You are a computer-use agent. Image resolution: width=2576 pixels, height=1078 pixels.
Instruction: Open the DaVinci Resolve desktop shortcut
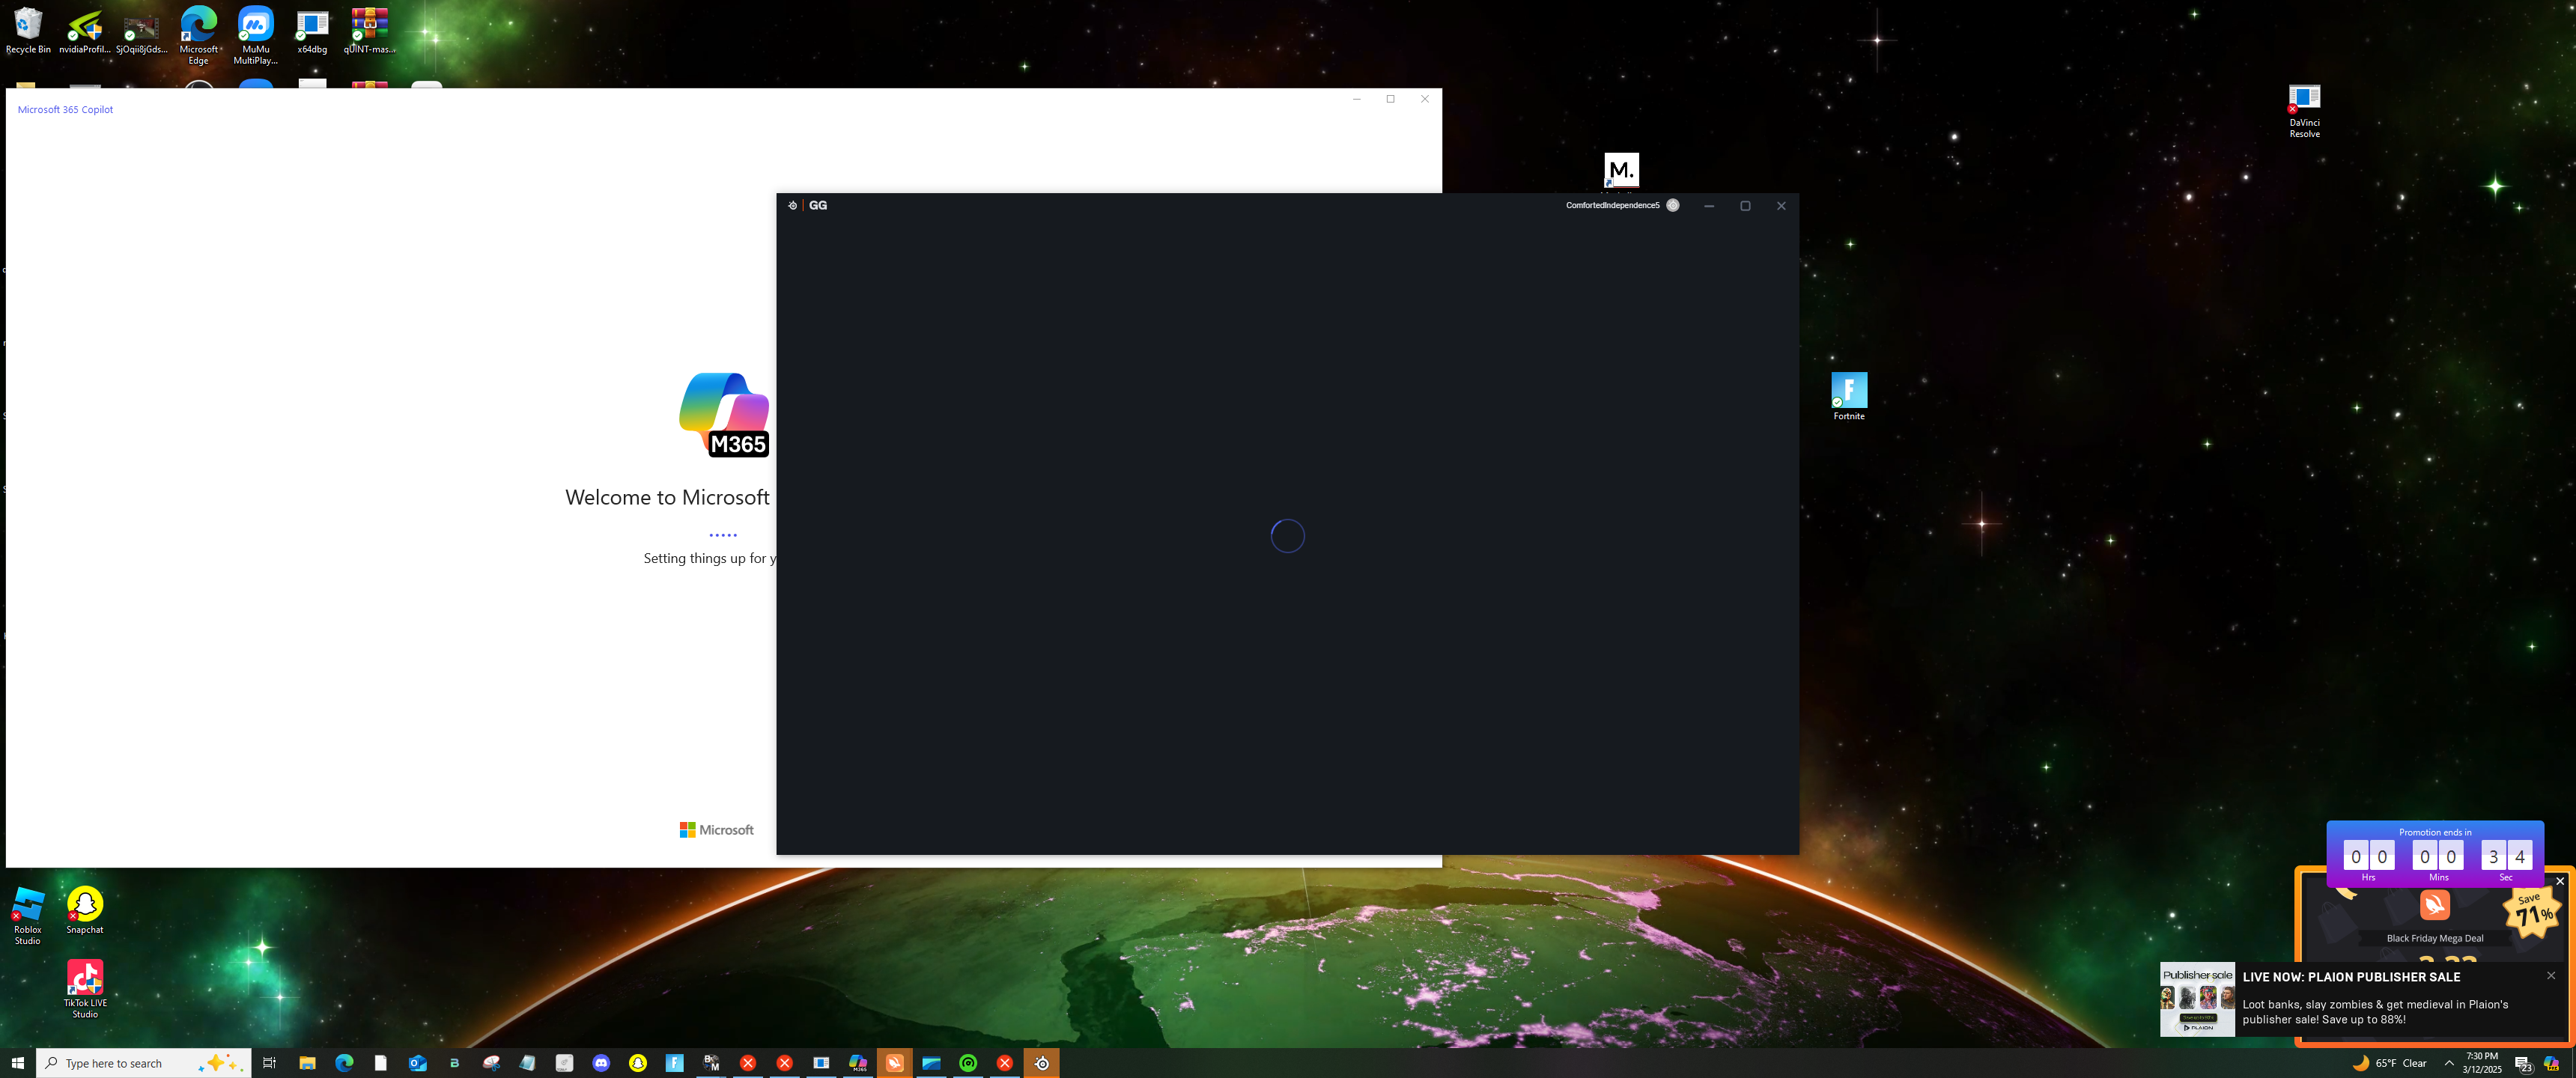(x=2304, y=111)
